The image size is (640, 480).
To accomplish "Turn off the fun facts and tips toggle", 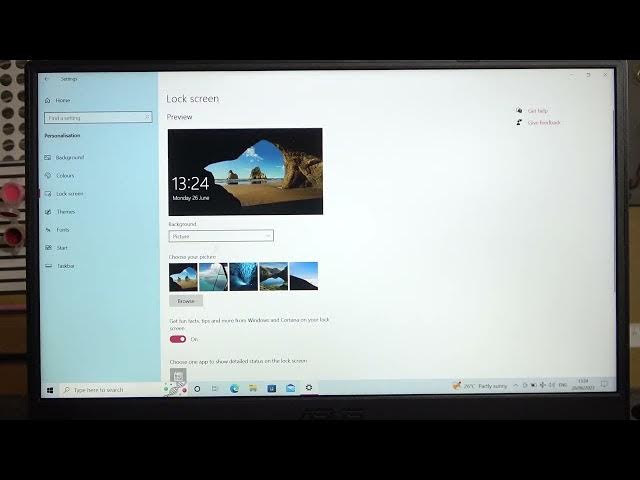I will tap(178, 339).
